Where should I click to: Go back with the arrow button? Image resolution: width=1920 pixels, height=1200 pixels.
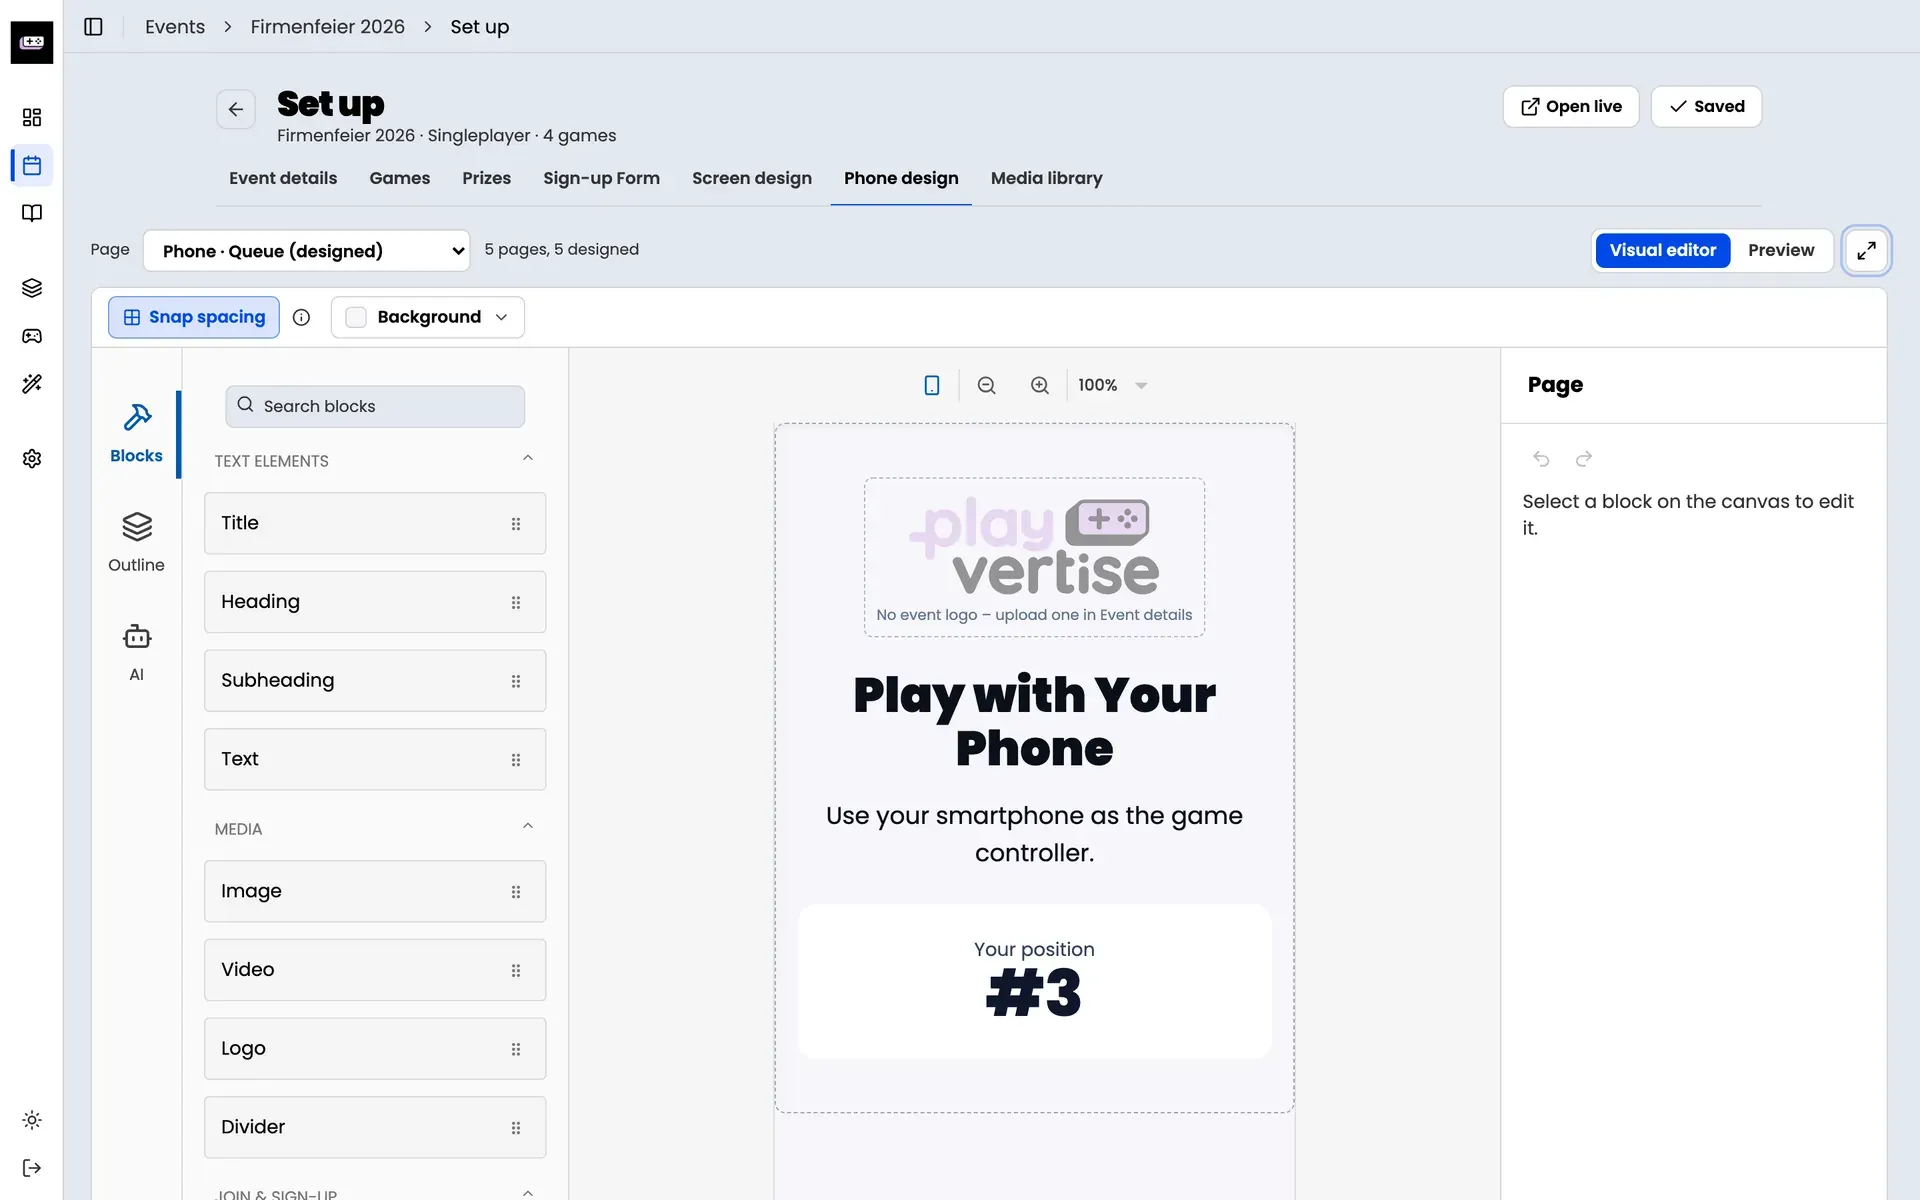coord(236,109)
